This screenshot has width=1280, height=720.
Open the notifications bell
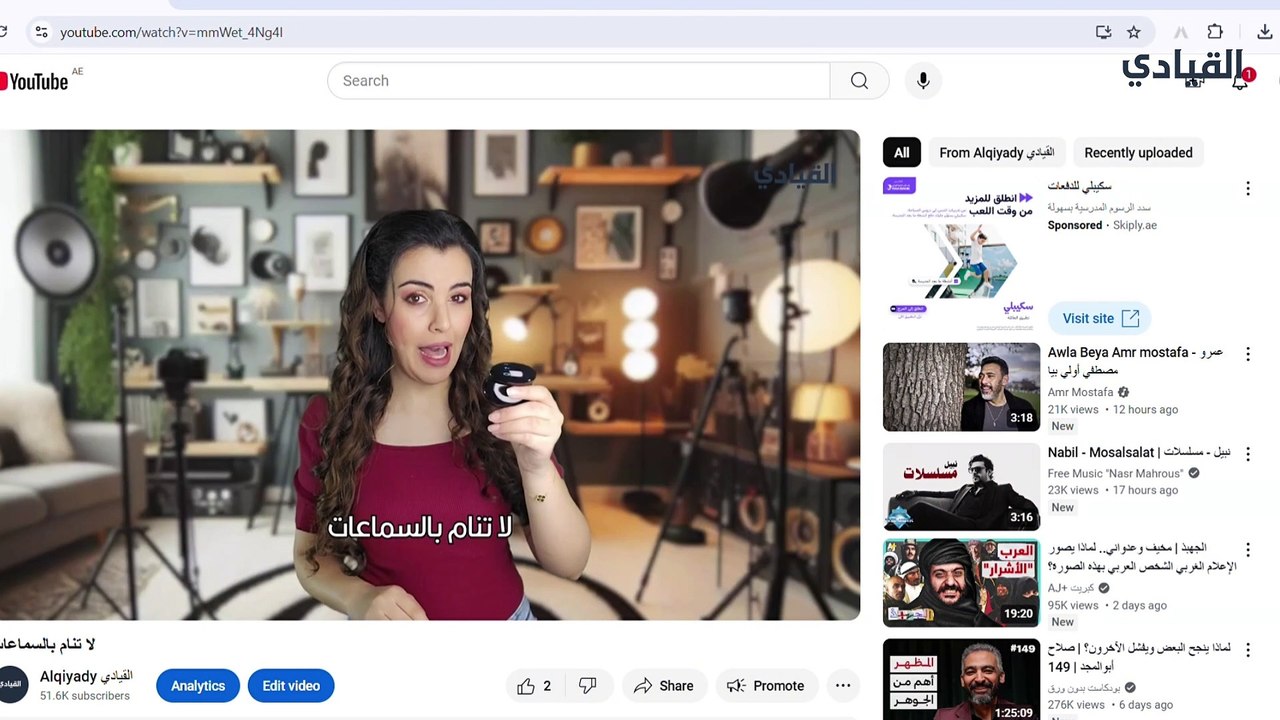tap(1240, 82)
